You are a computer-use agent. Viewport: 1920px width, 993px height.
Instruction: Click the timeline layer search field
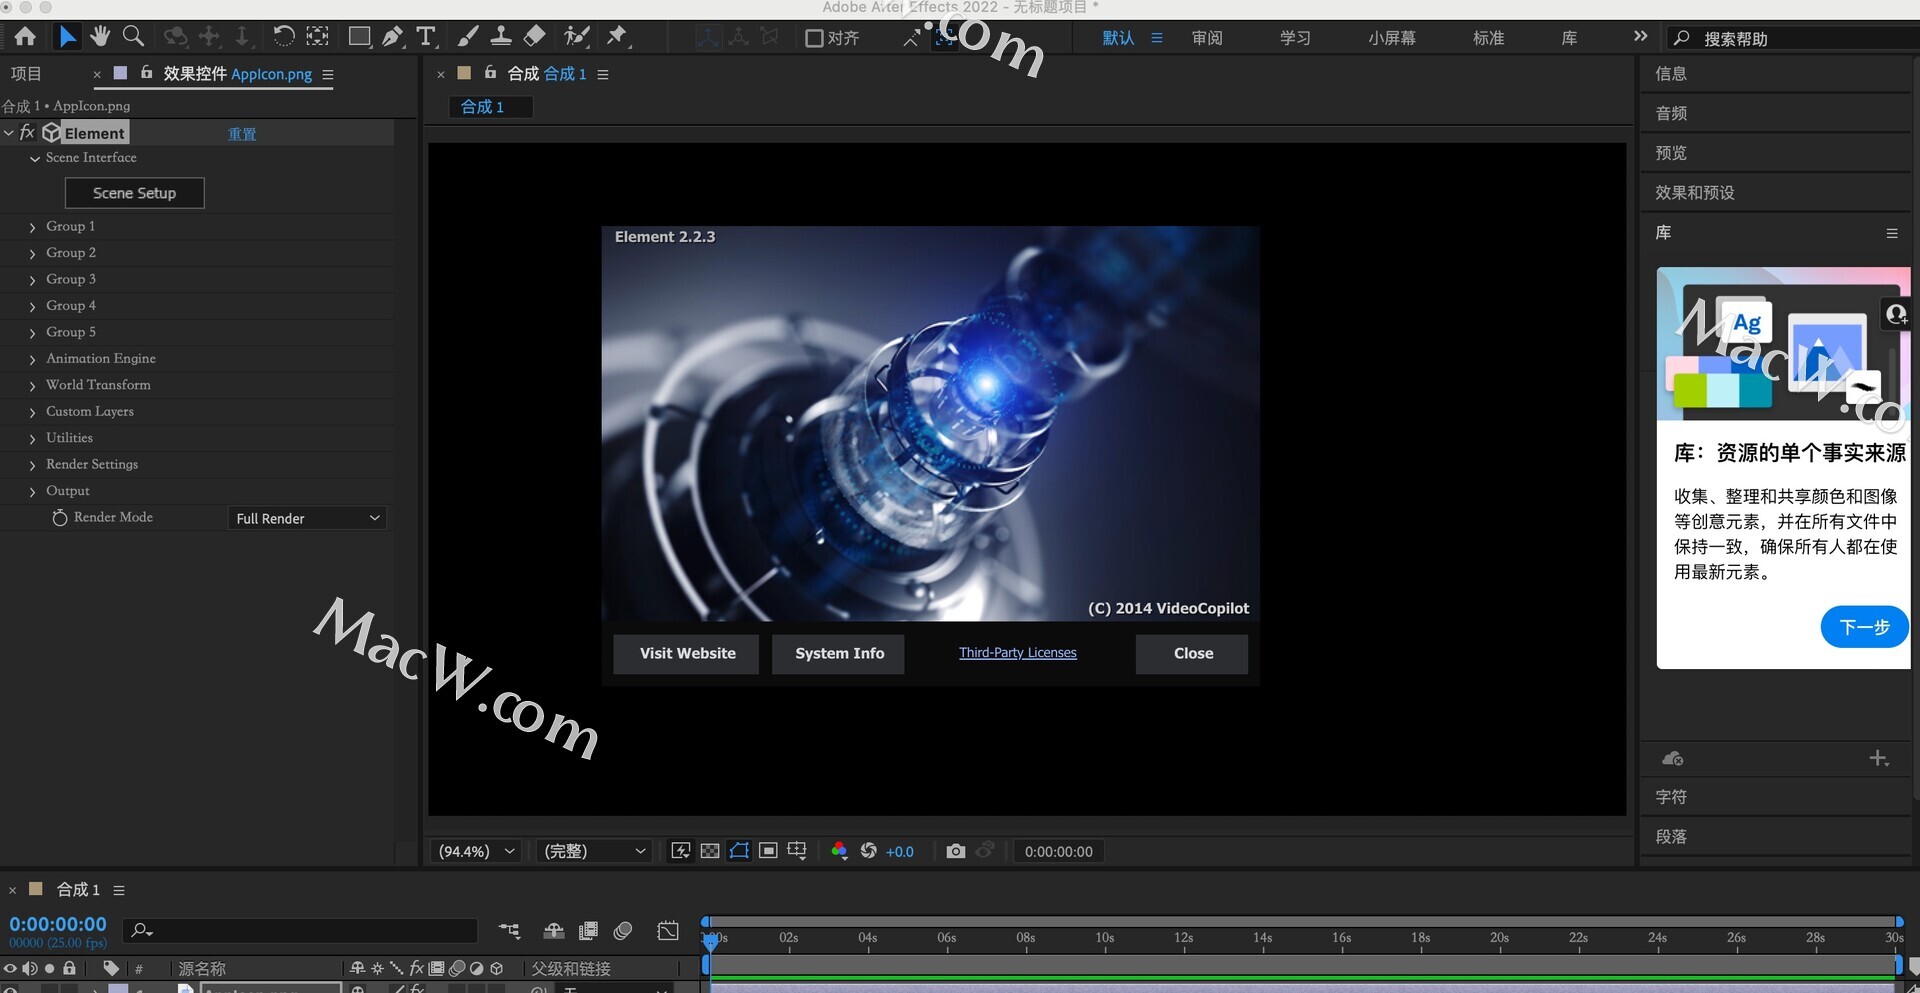point(300,931)
